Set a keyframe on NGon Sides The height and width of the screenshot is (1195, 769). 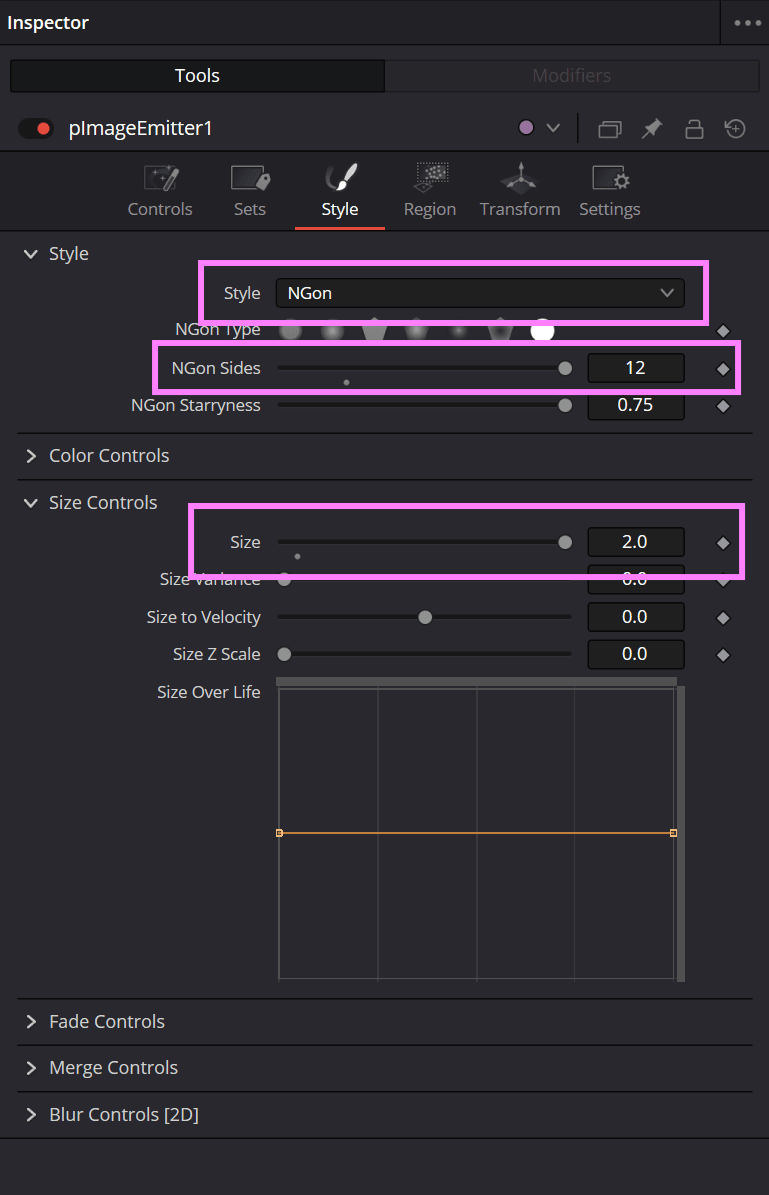tap(722, 367)
